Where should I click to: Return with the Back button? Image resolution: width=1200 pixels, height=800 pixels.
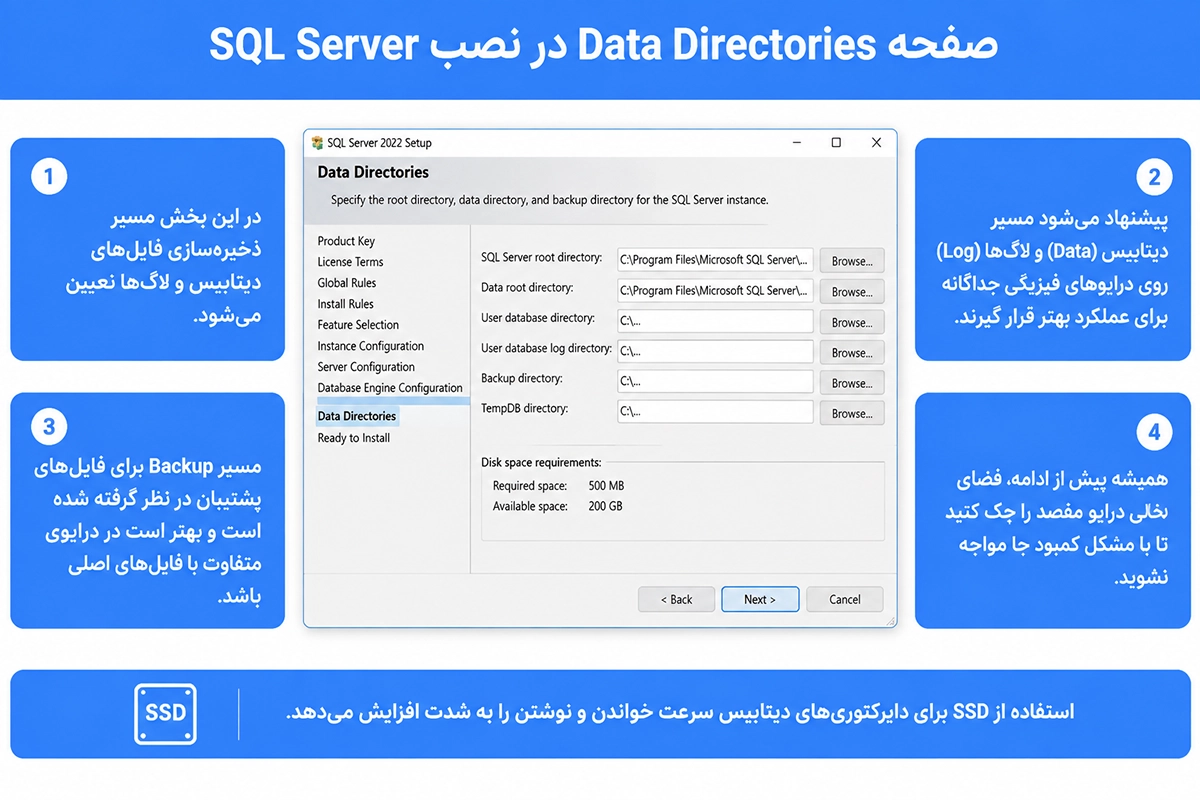(x=677, y=599)
